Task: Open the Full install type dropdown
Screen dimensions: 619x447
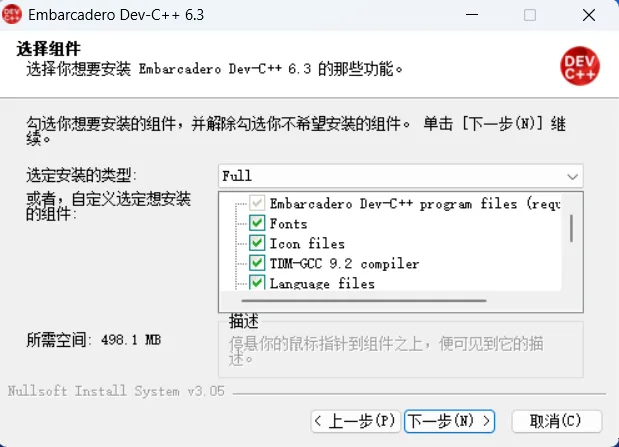Action: tap(400, 176)
